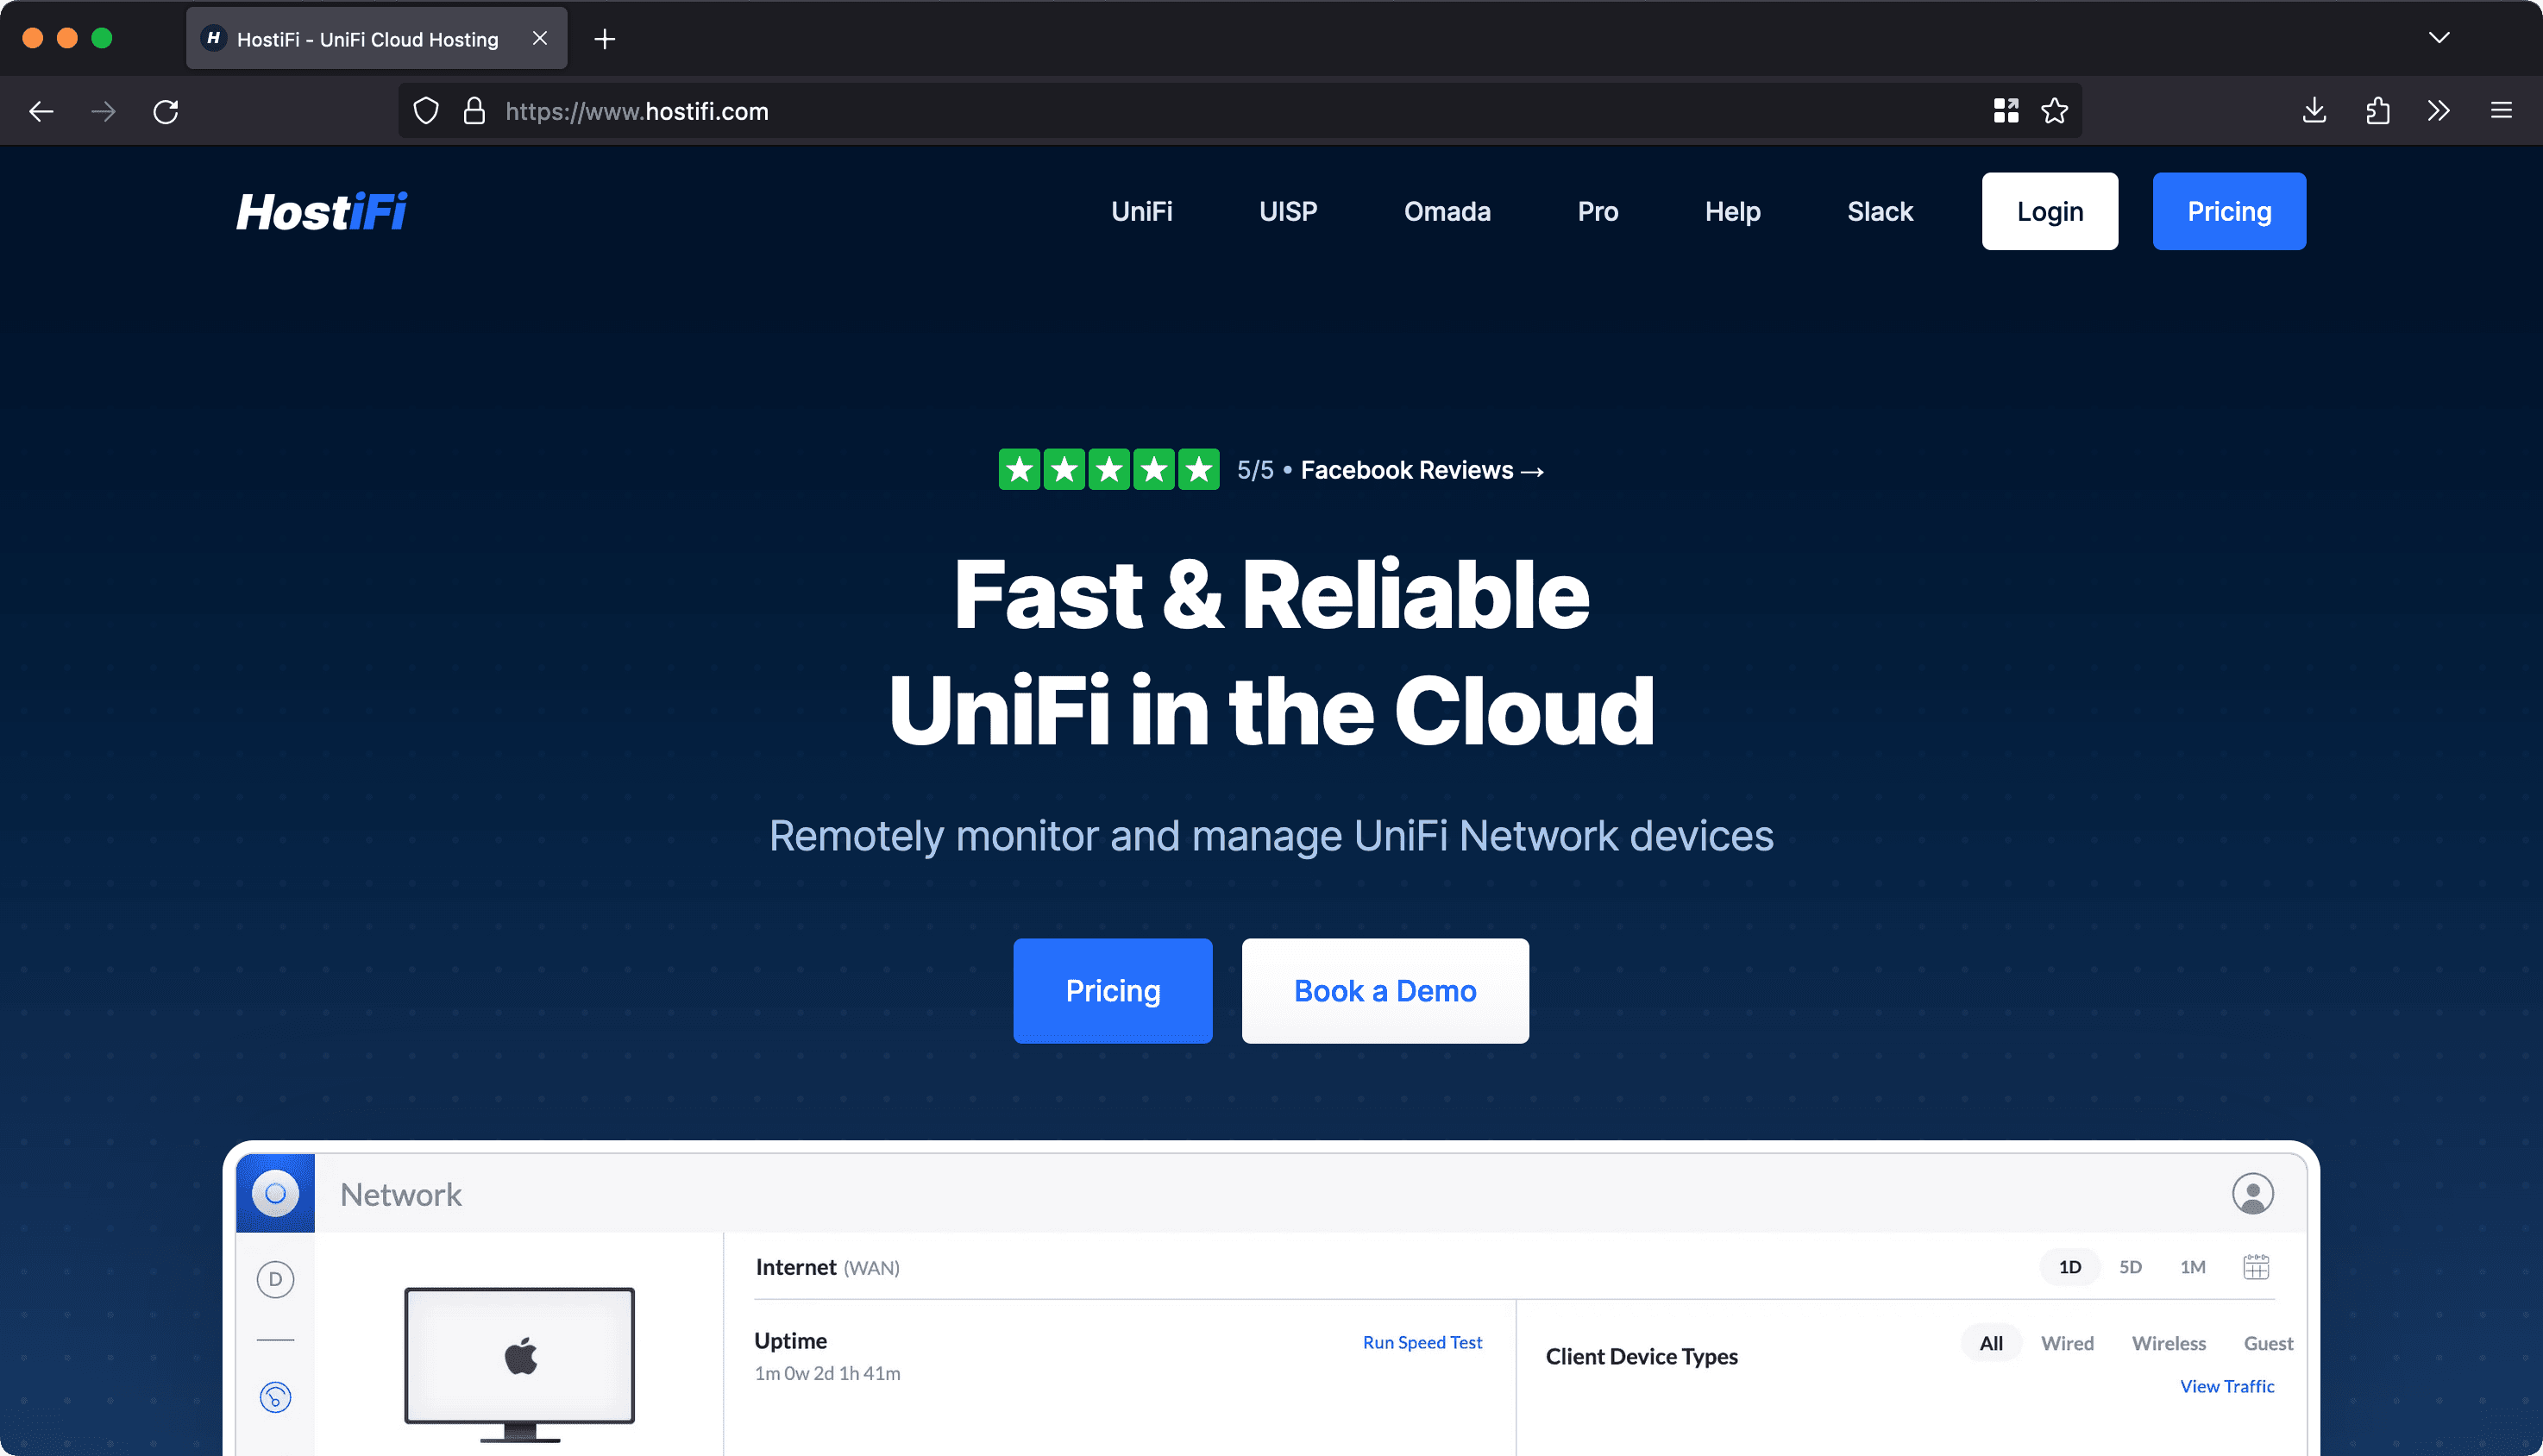2543x1456 pixels.
Task: Expand more tools overflow chevrons
Action: click(2438, 111)
